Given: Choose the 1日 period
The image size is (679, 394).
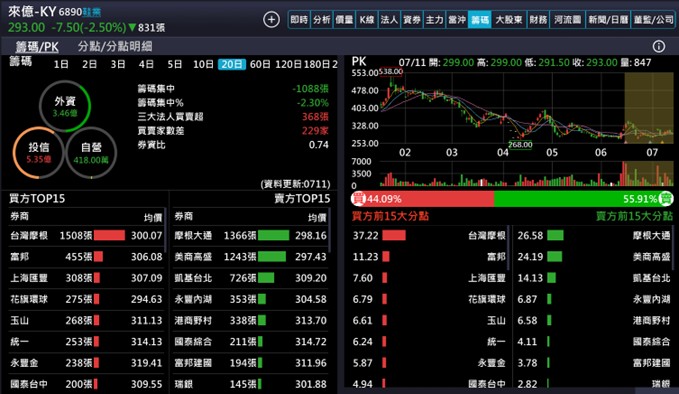Looking at the screenshot, I should tap(61, 65).
